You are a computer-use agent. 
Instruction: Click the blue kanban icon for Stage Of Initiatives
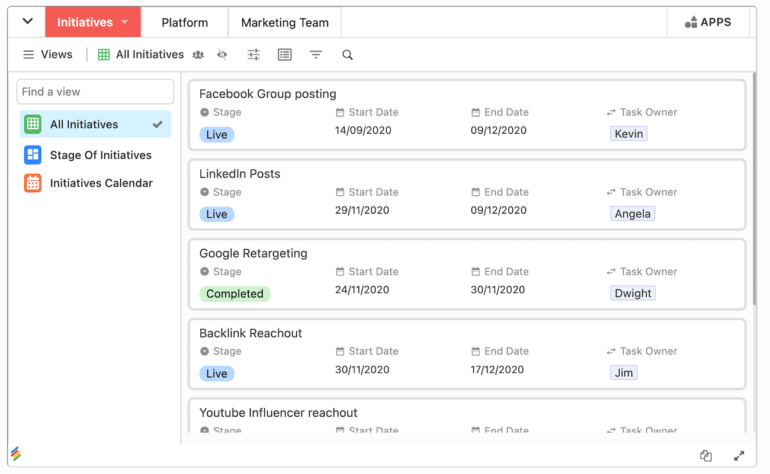(x=33, y=155)
